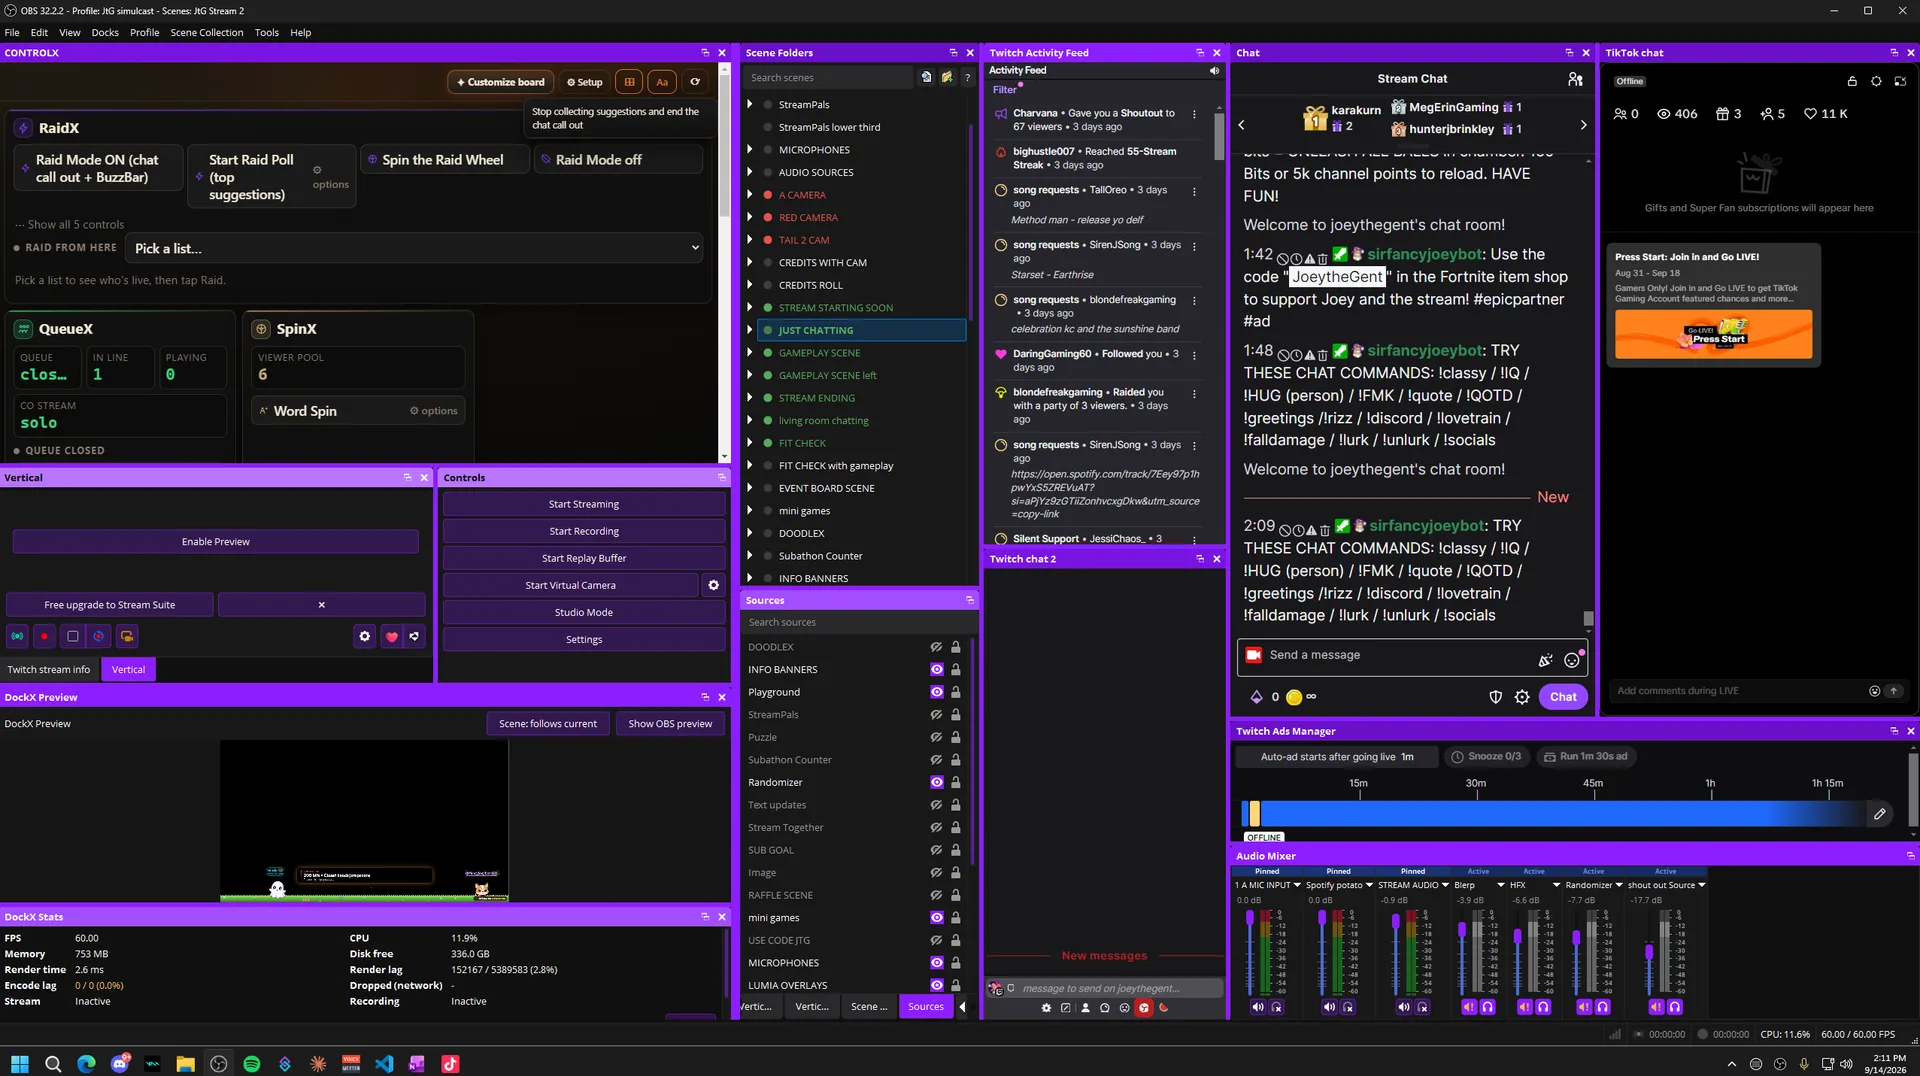
Task: Expand the MICROPHONES scene folder
Action: (750, 150)
